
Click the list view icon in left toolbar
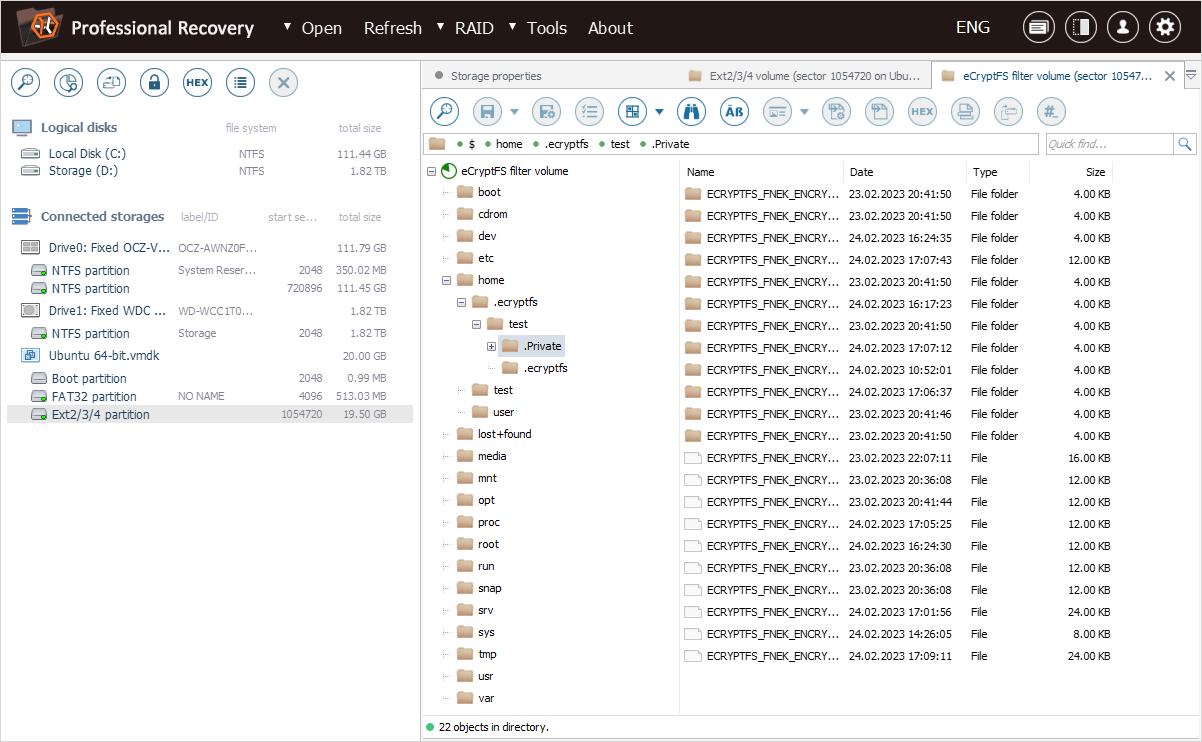240,83
